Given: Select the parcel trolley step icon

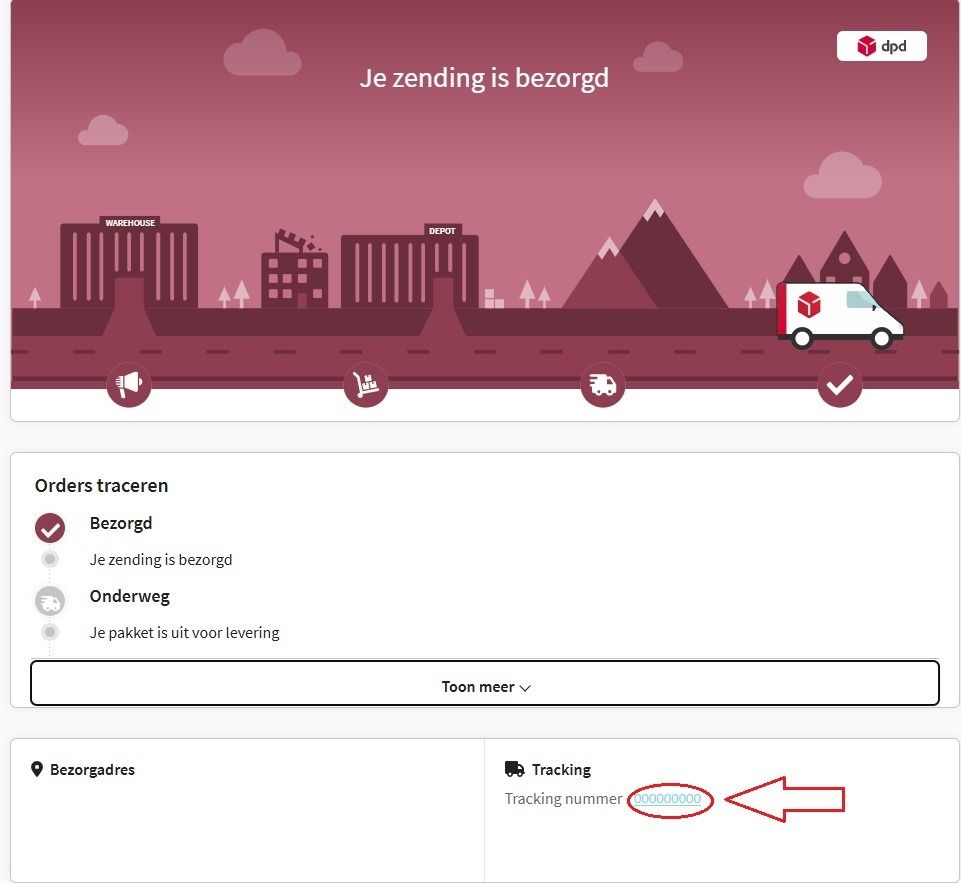Looking at the screenshot, I should pyautogui.click(x=366, y=384).
